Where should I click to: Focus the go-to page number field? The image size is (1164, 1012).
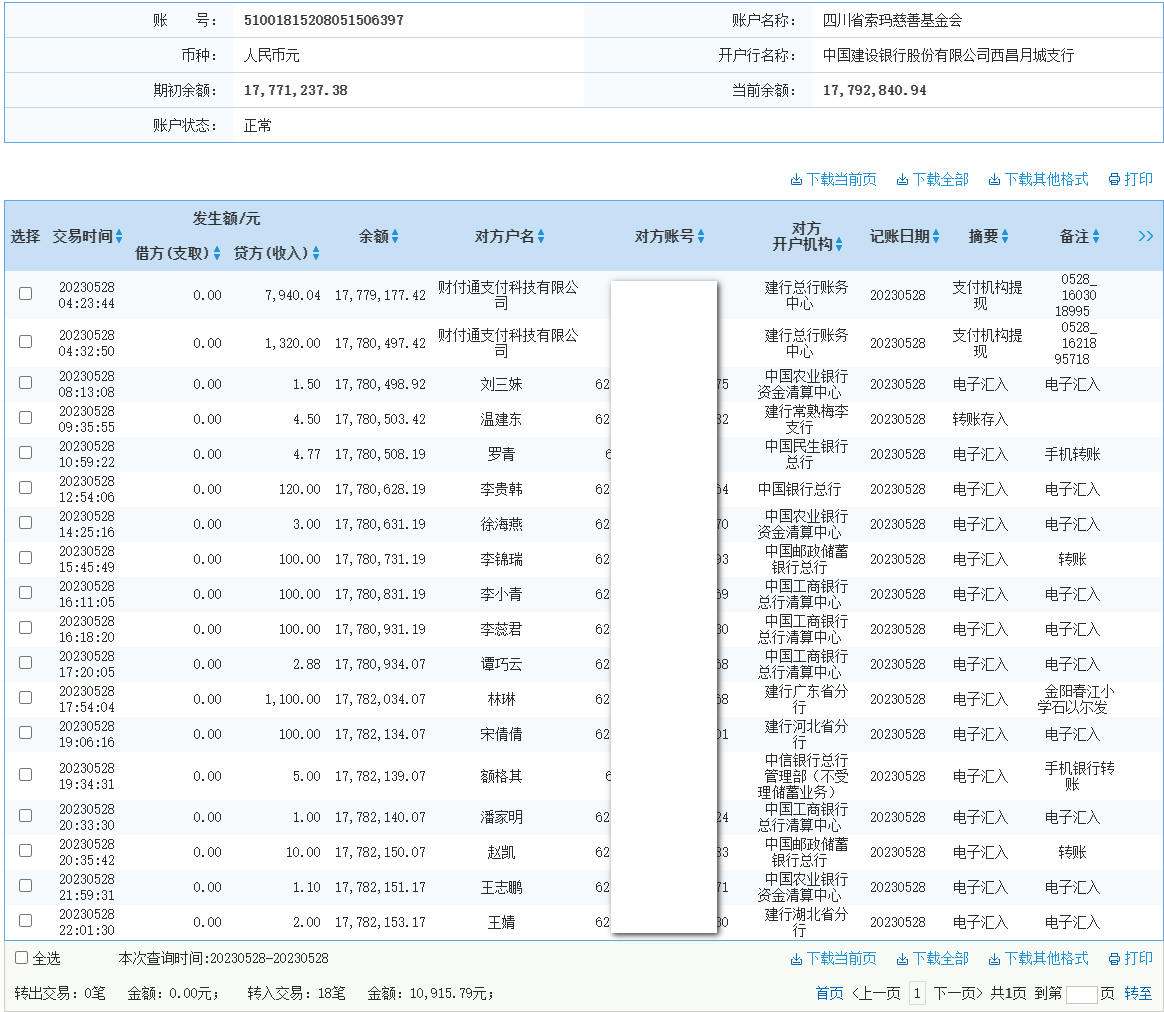click(x=1082, y=994)
